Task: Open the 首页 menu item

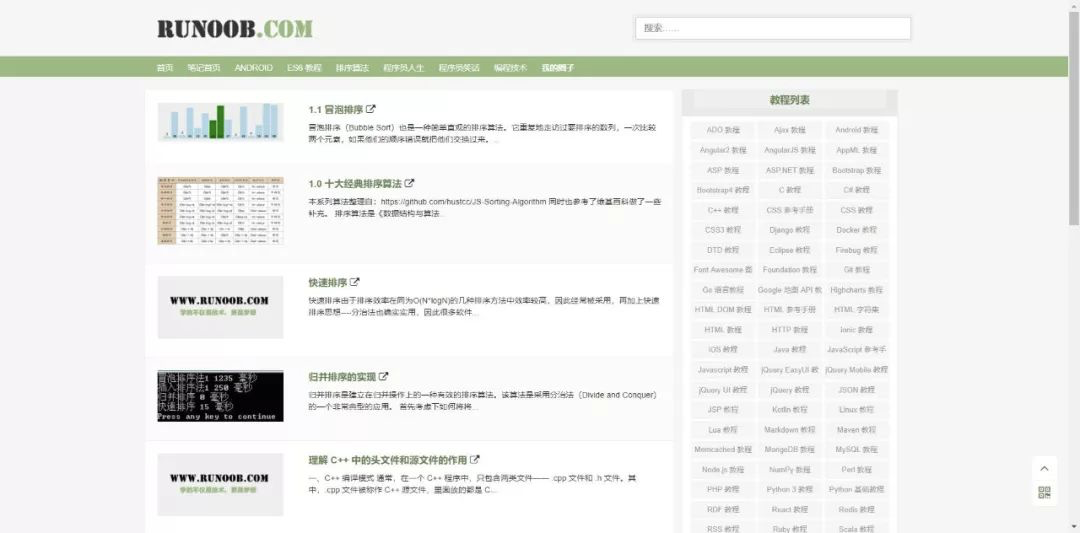Action: tap(165, 67)
